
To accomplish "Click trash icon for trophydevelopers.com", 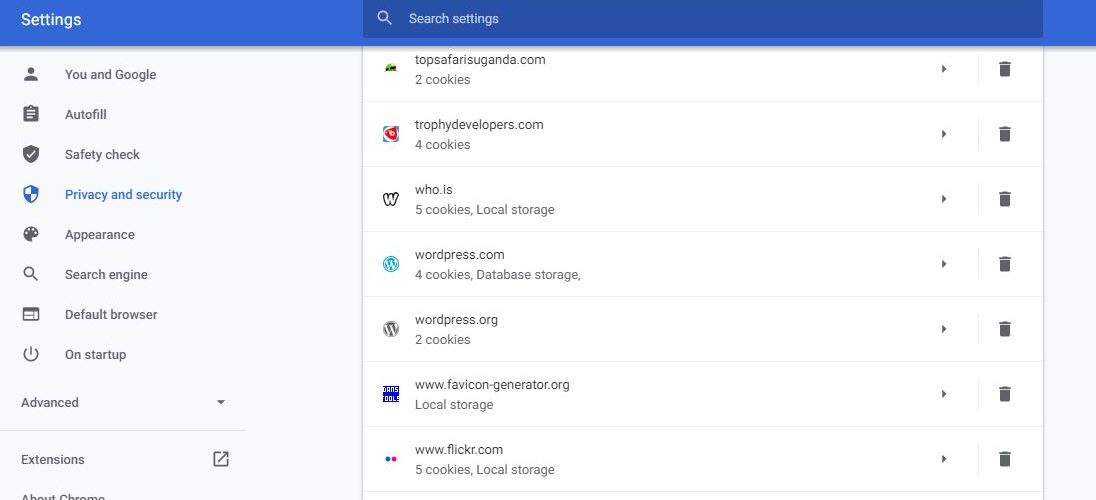I will 1004,134.
